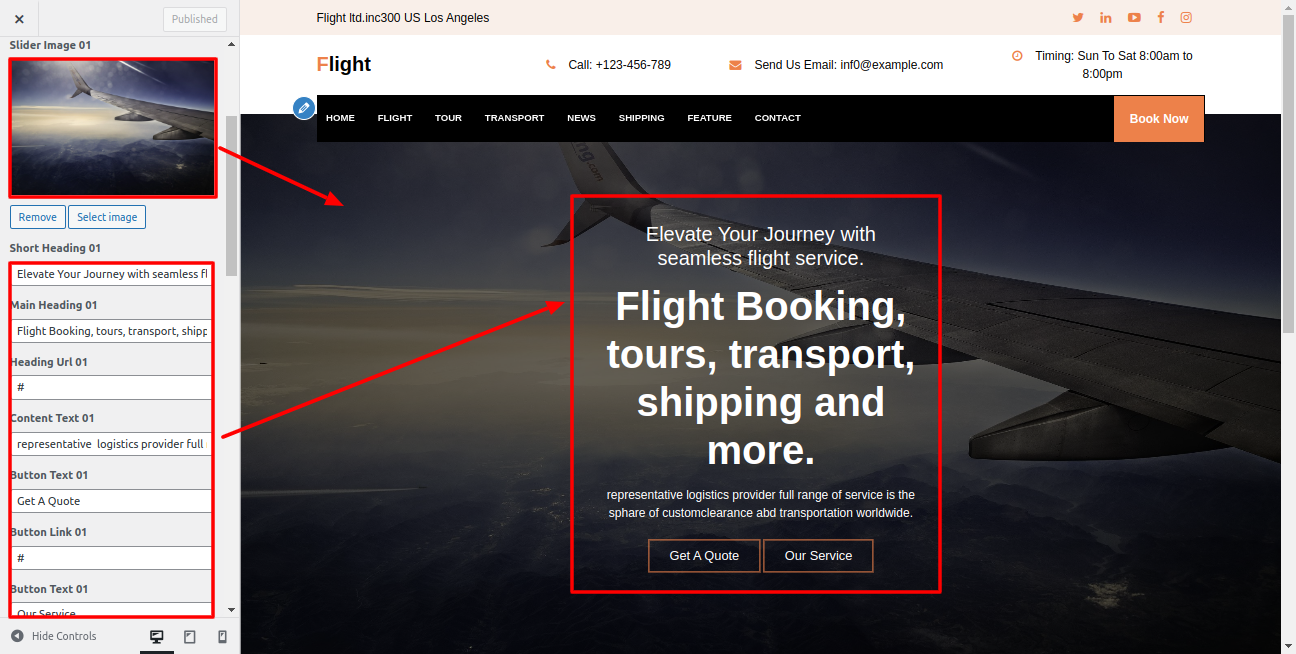
Task: Open the Facebook social icon
Action: pos(1161,18)
